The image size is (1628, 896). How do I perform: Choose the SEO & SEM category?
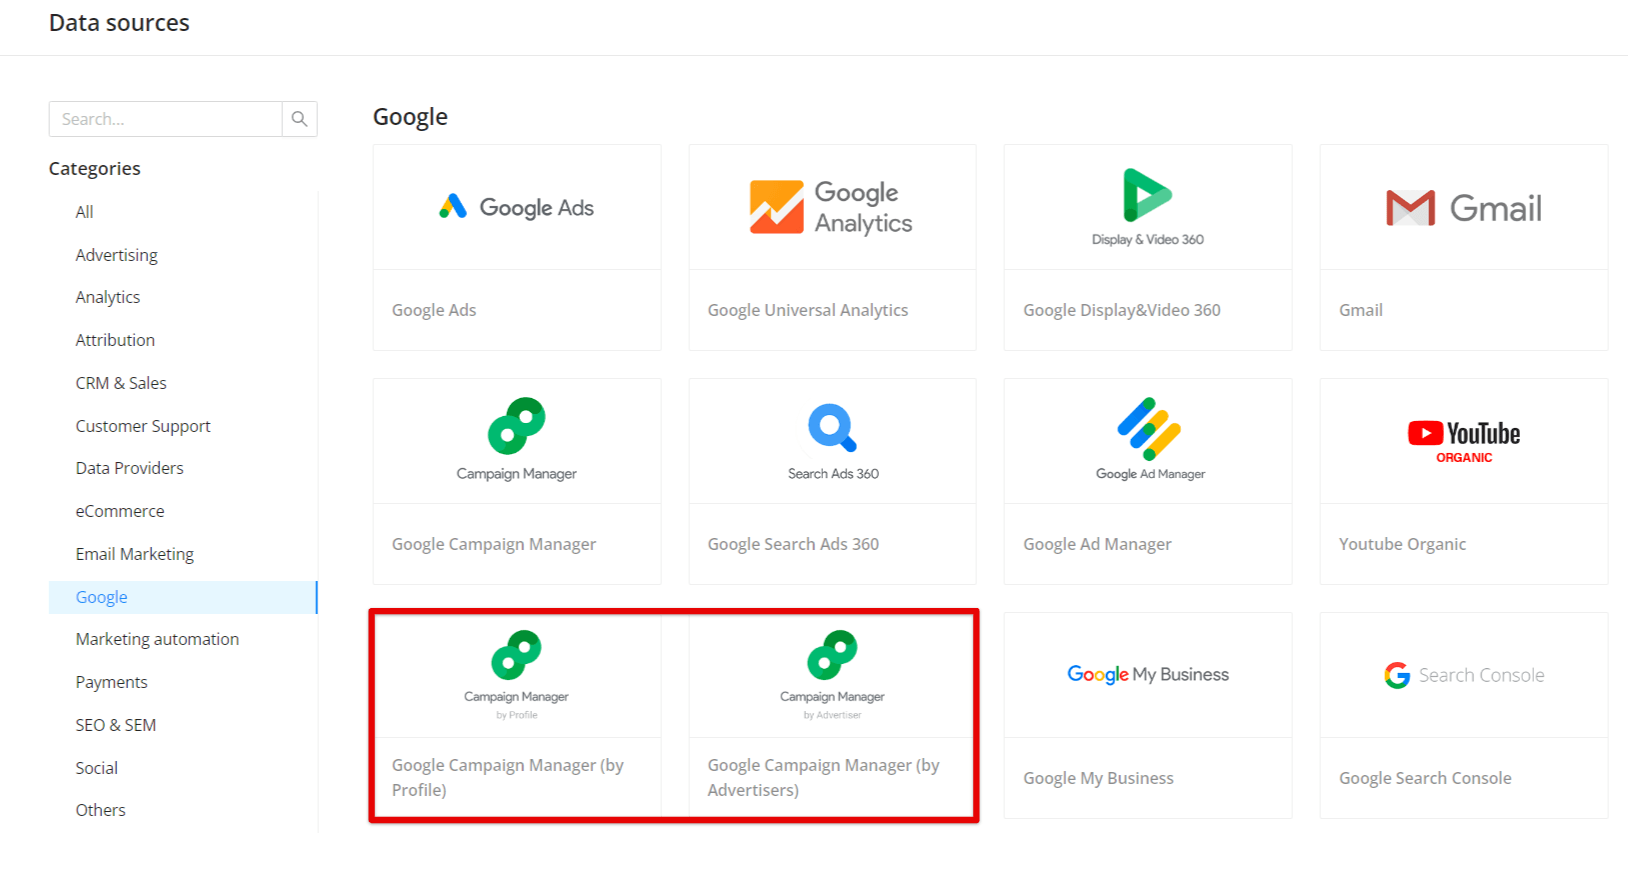[x=116, y=725]
